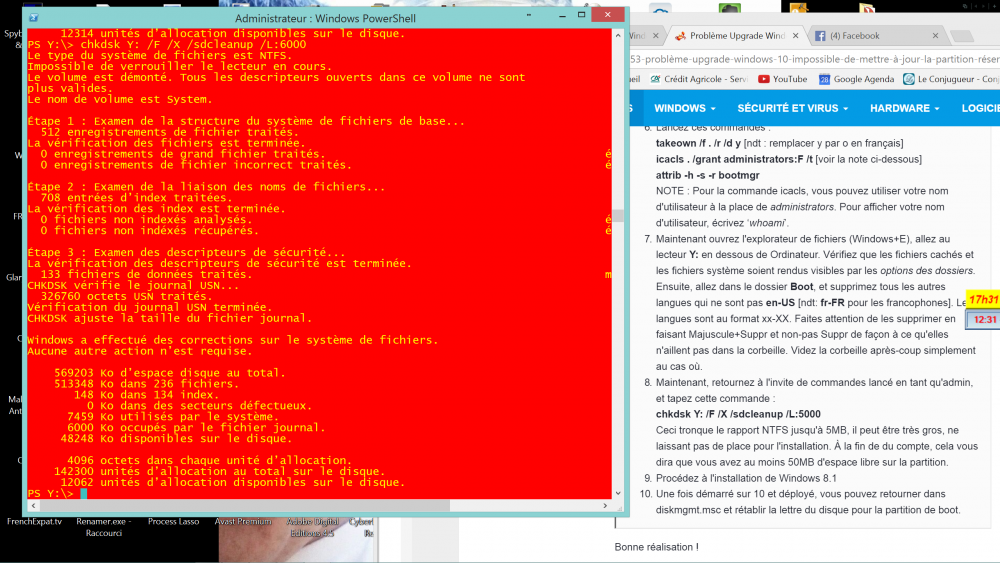The image size is (1000, 563).
Task: Click the 'attrib -h -s -r bootmgr' command
Action: pos(707,175)
